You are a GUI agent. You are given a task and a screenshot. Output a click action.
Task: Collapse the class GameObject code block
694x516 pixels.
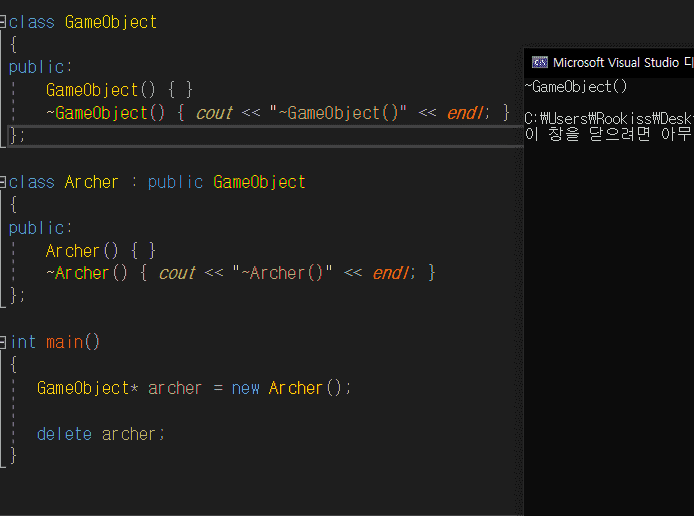tap(2, 21)
